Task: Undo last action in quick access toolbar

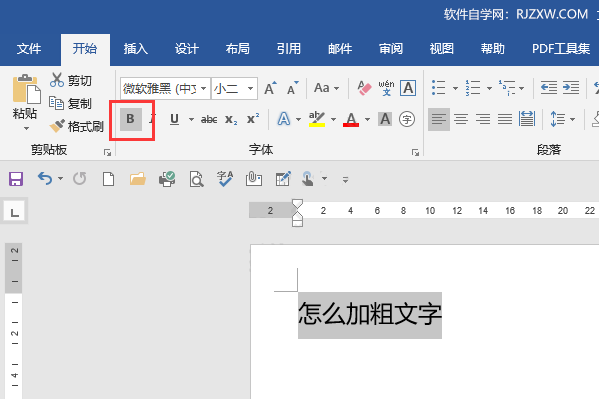Action: (x=45, y=178)
